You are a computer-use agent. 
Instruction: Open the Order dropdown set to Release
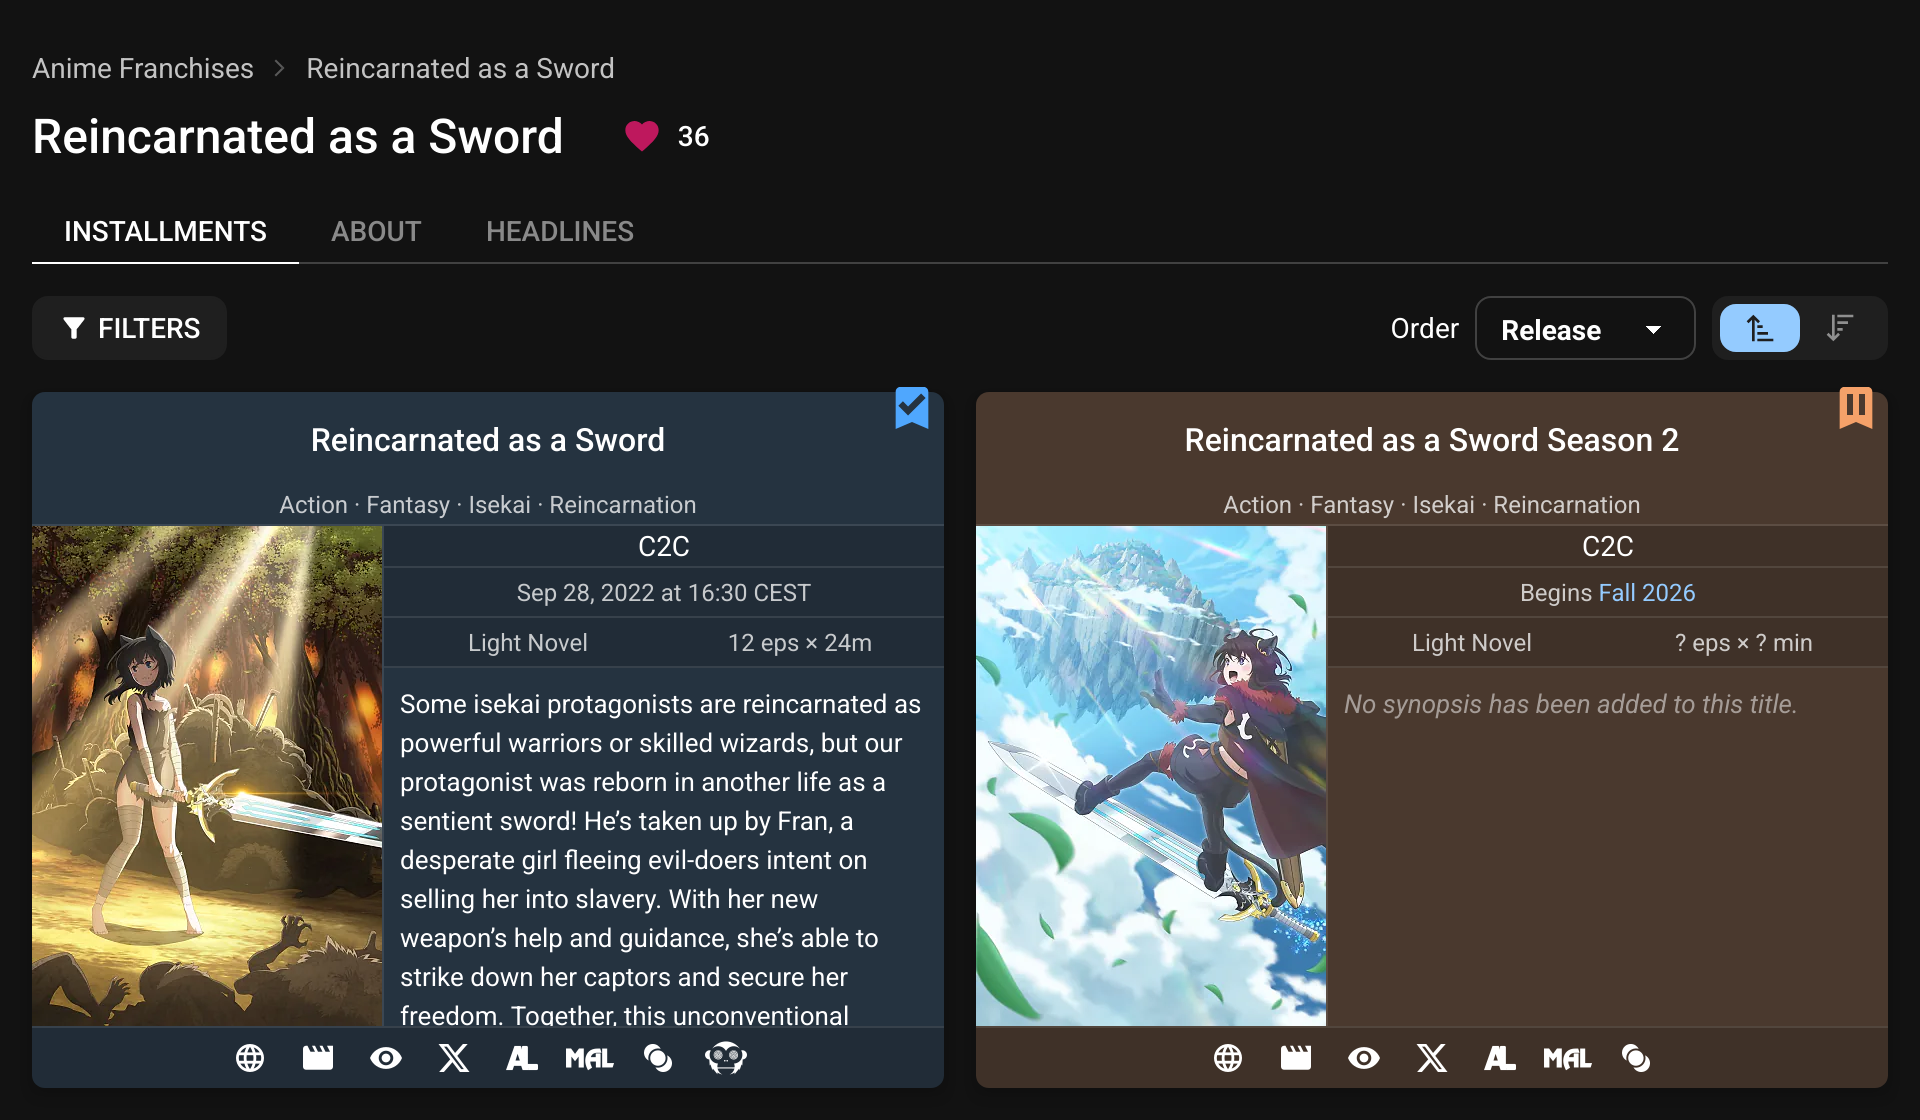coord(1585,328)
